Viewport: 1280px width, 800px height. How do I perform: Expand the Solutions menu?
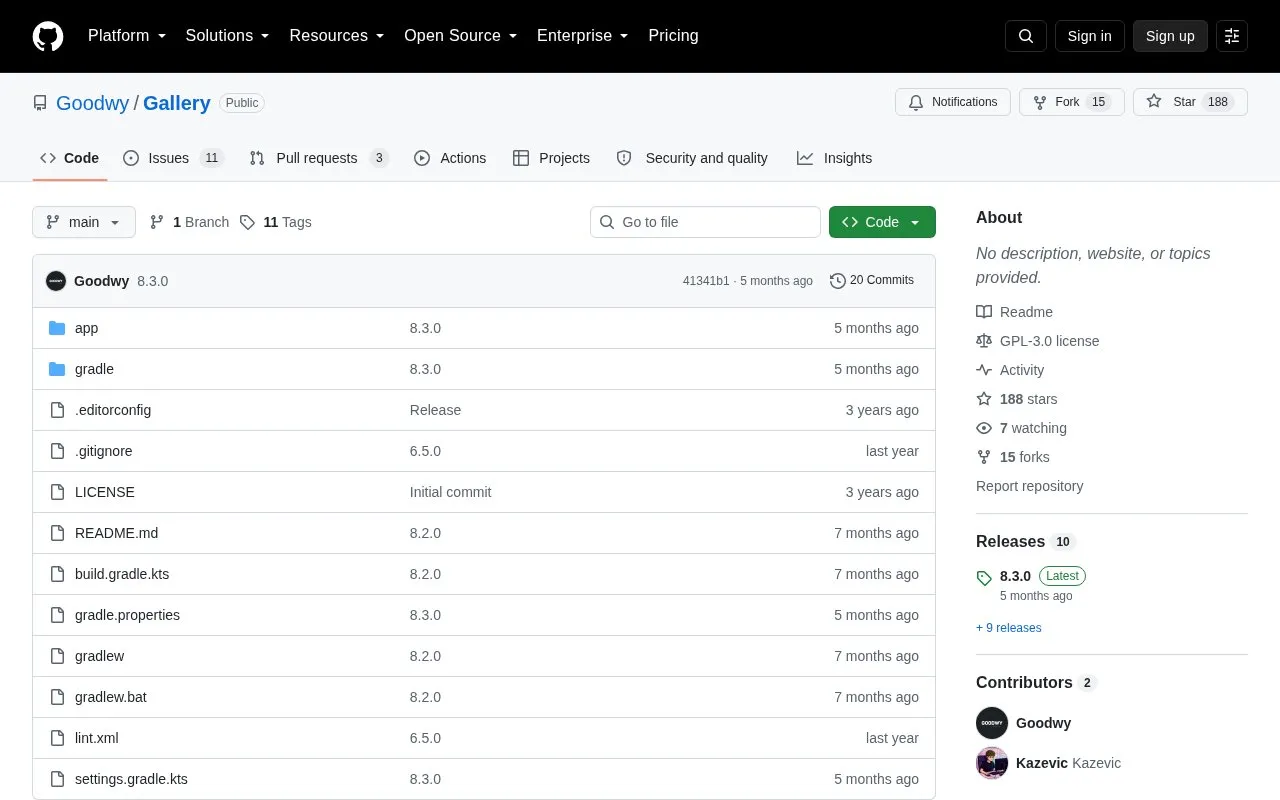228,36
